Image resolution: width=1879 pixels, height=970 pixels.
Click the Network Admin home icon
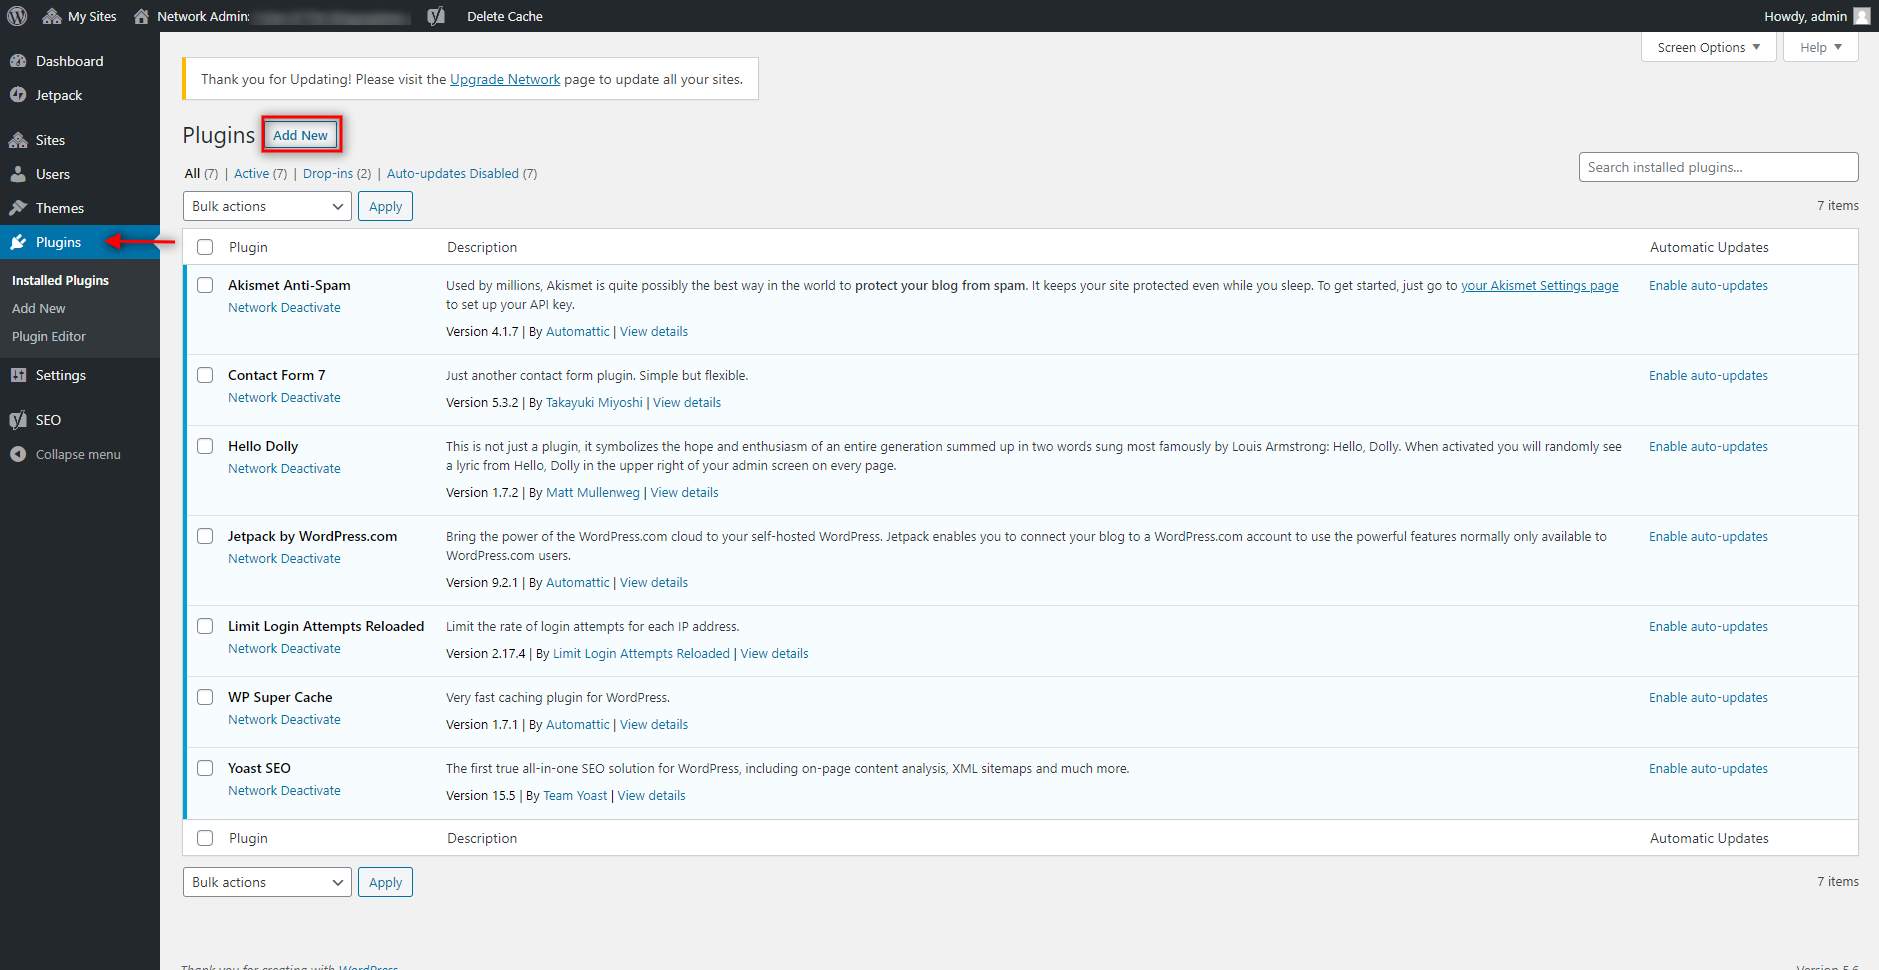141,16
